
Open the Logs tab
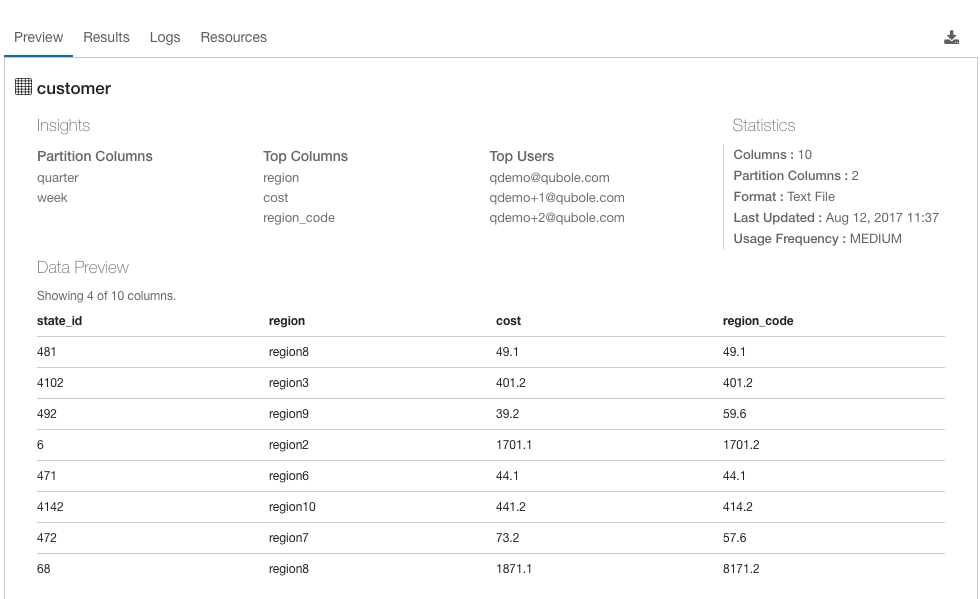coord(165,38)
